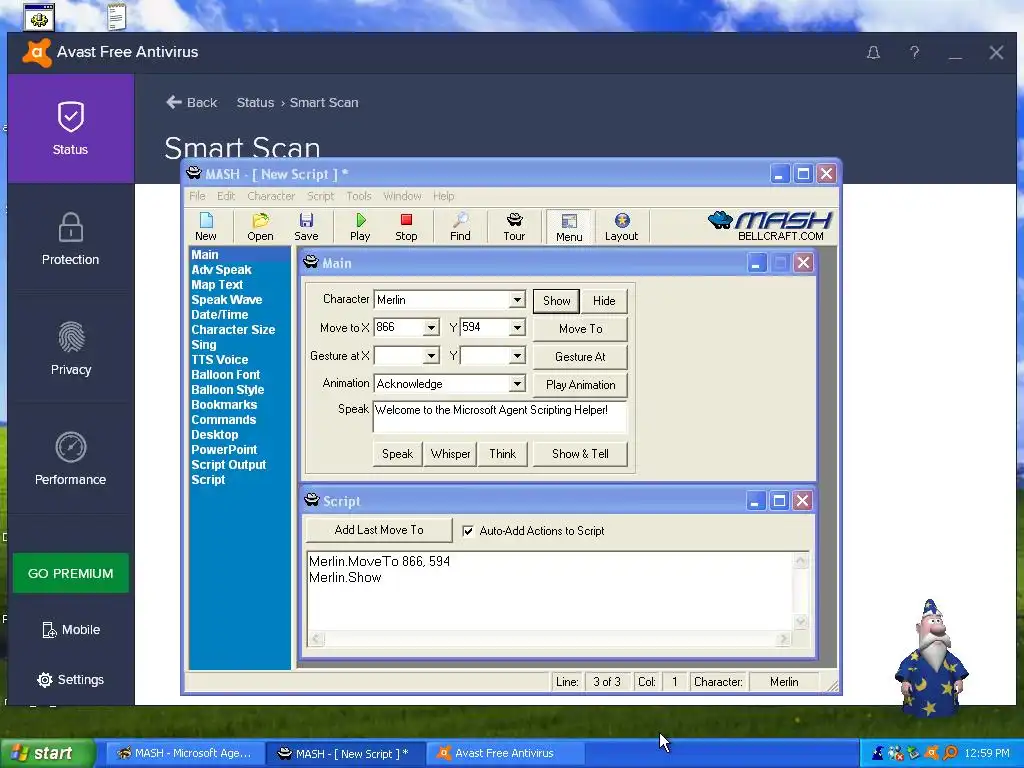Halt playback with the Stop icon

[x=406, y=227]
